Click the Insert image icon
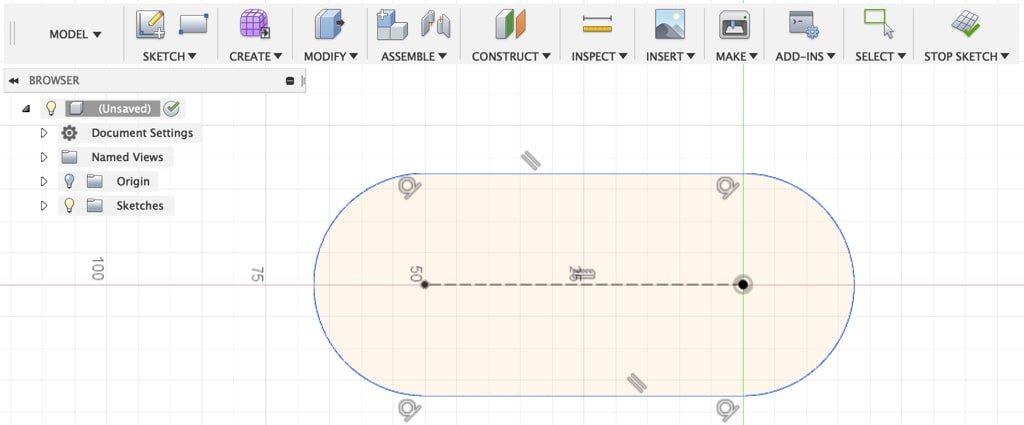 [x=669, y=24]
